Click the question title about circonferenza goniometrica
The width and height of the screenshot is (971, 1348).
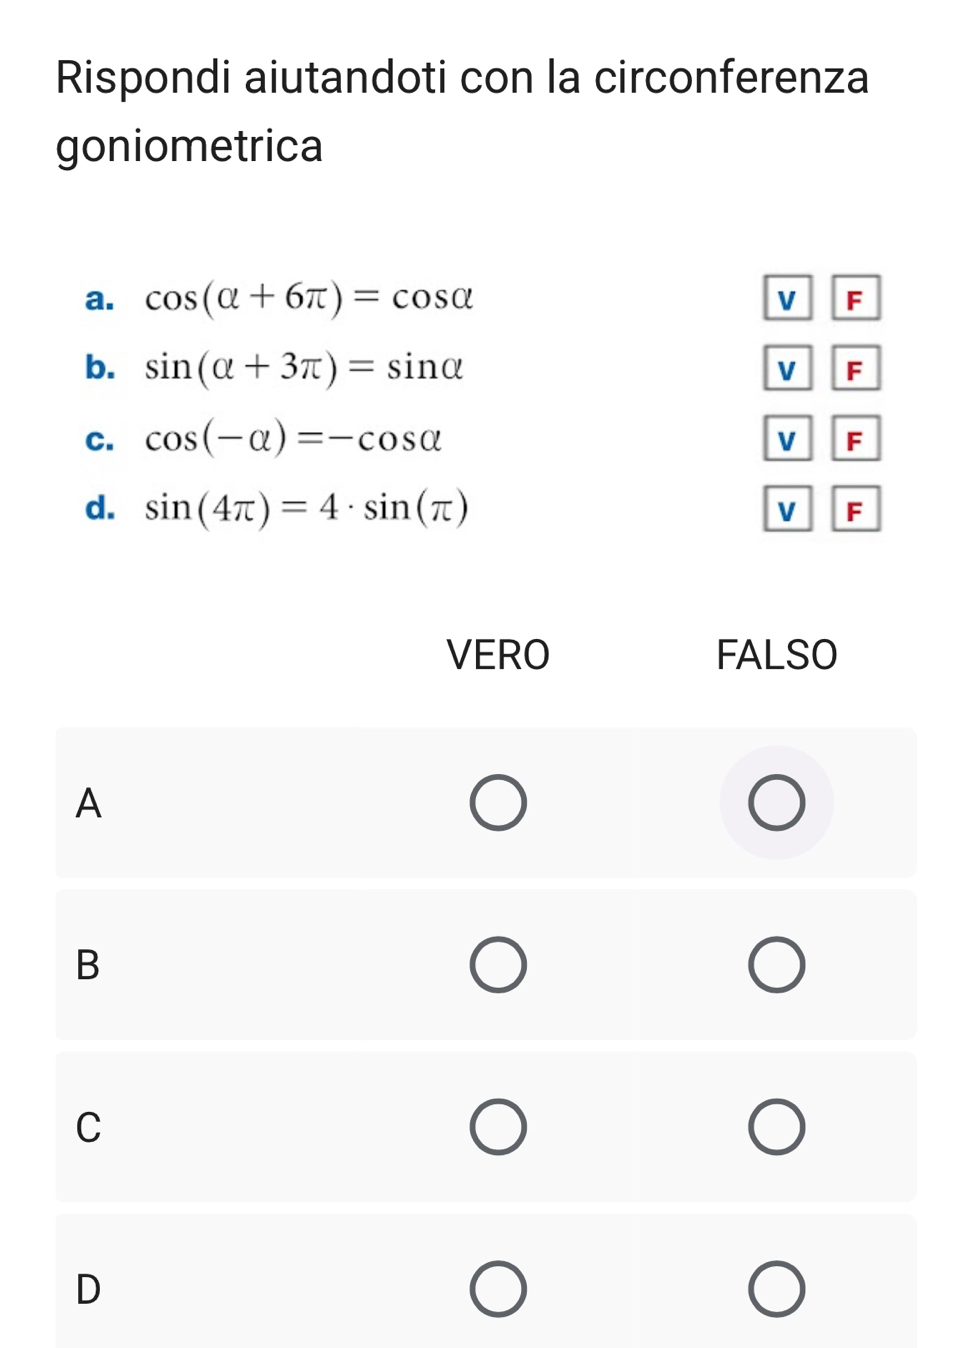click(x=462, y=111)
